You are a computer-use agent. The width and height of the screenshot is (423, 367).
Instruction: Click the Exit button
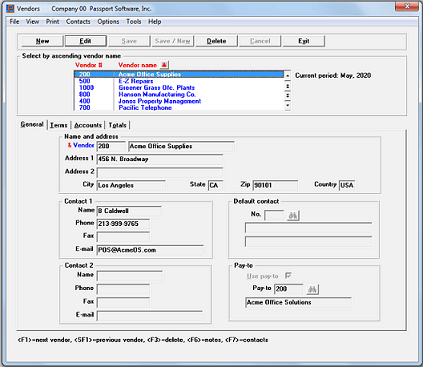pos(304,41)
